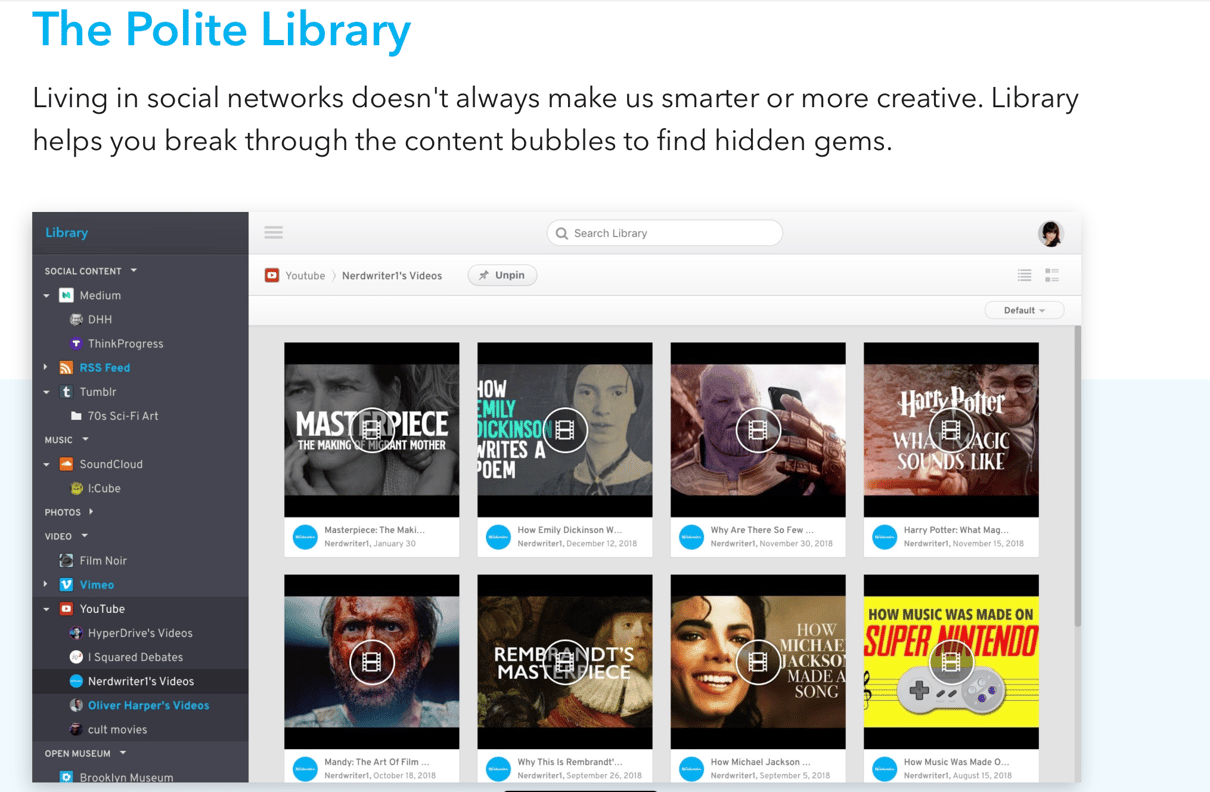The image size is (1210, 792).
Task: Click the film icon on the Emily Dickinson video
Action: [565, 430]
